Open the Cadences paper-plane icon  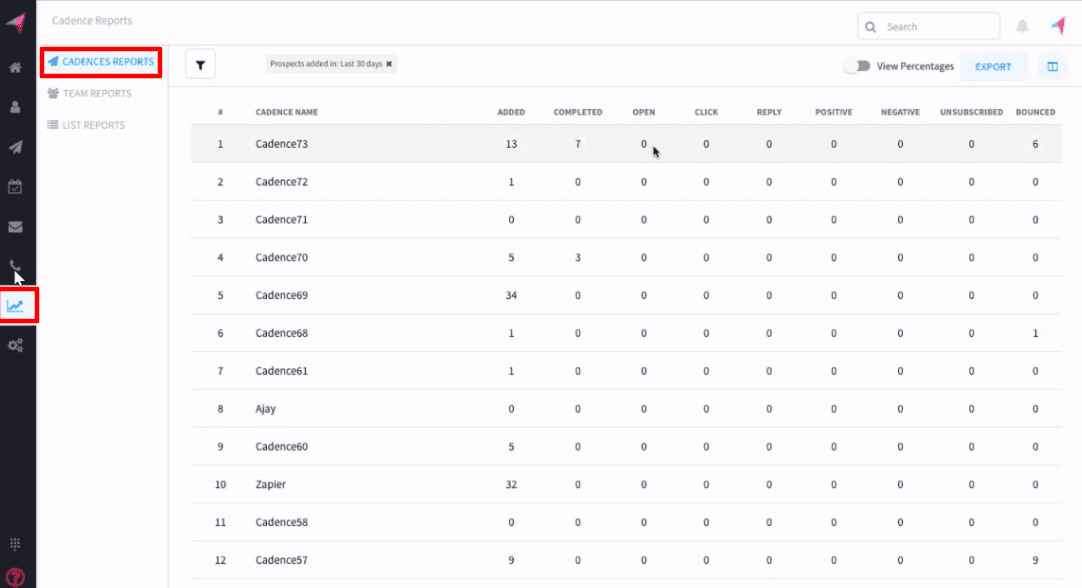coord(15,147)
